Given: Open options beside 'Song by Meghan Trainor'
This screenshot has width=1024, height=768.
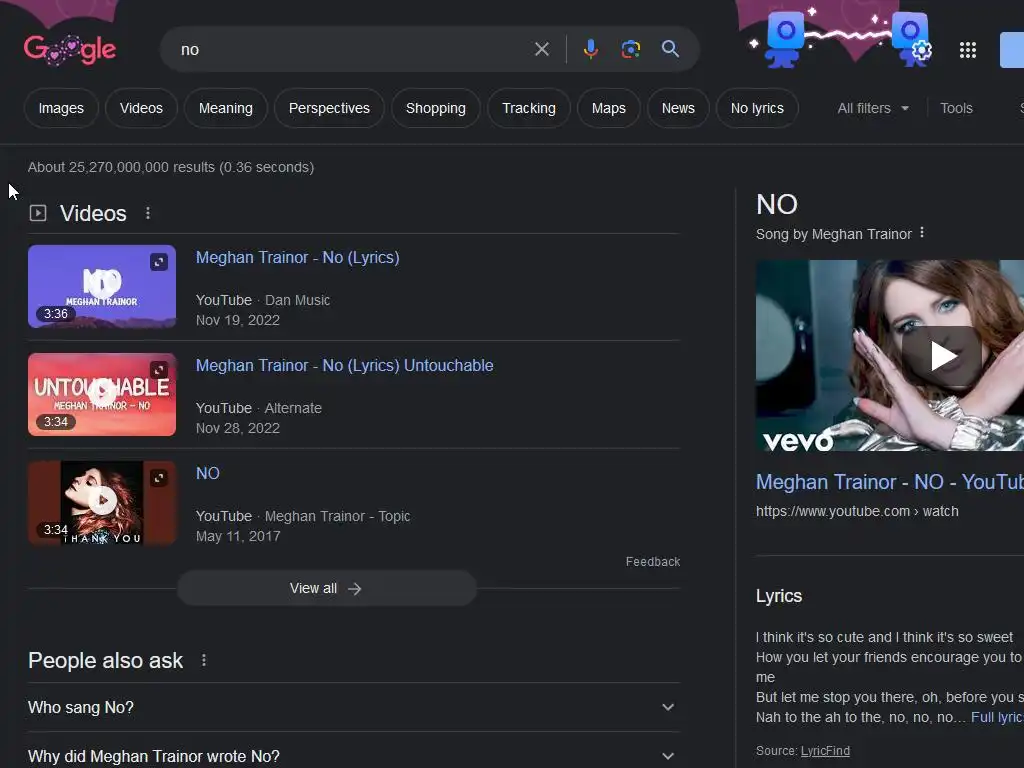Looking at the screenshot, I should coord(921,232).
